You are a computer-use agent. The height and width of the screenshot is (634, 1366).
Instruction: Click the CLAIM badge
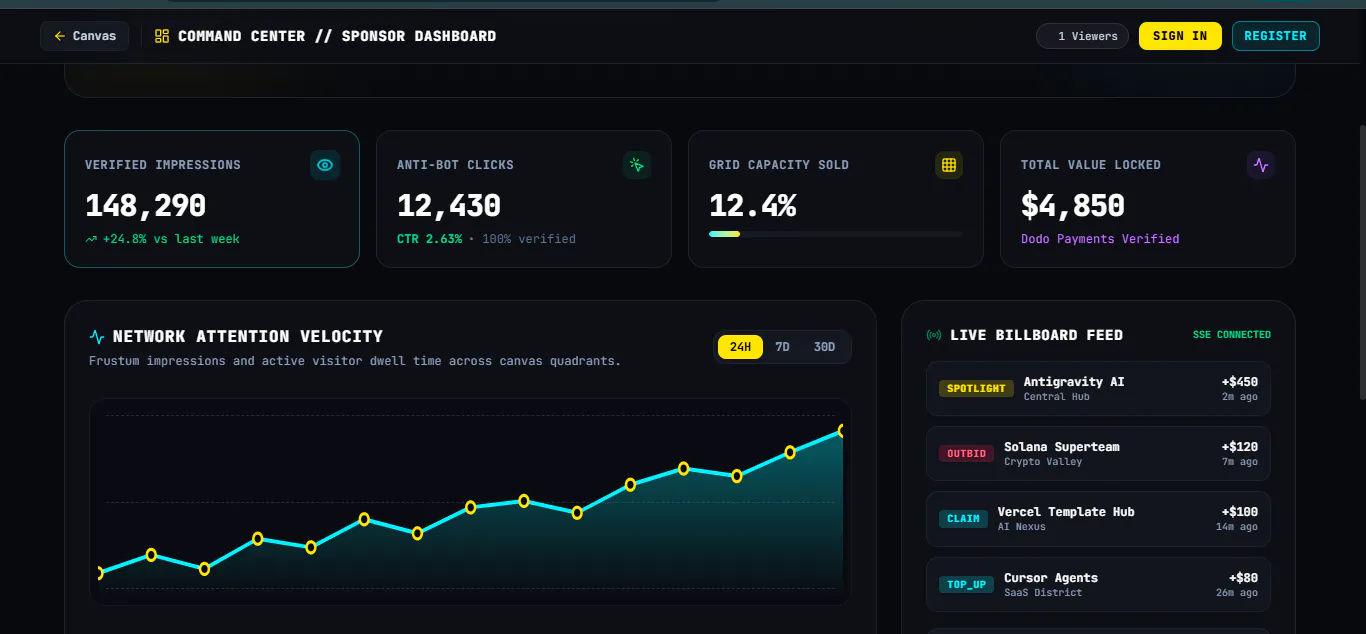coord(963,519)
